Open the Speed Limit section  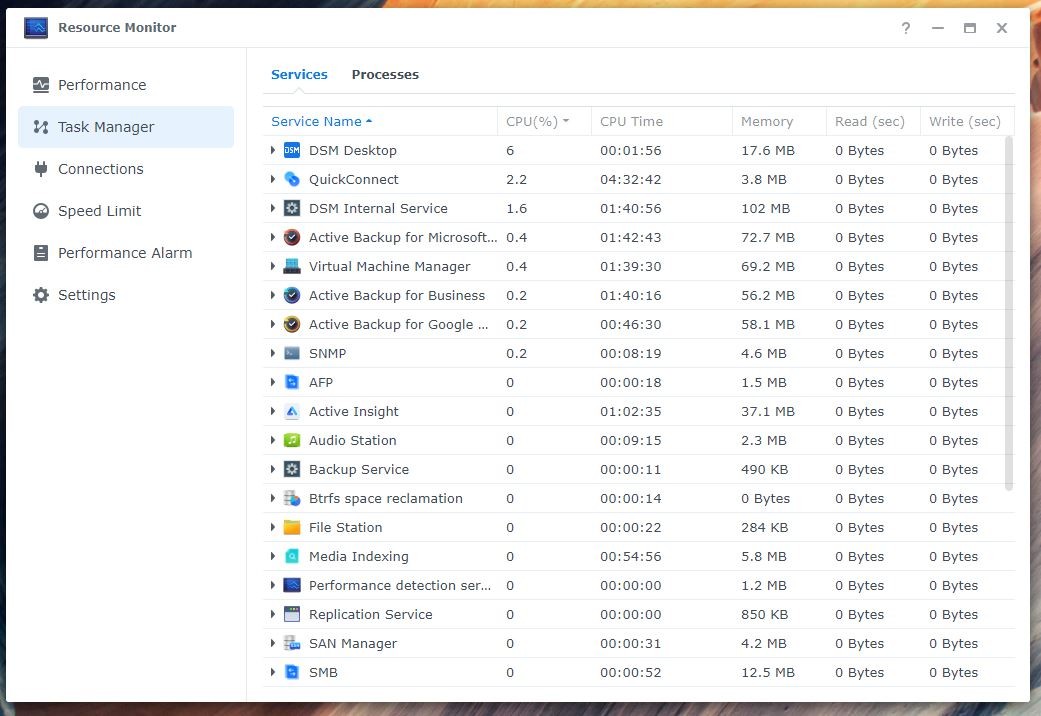tap(126, 211)
